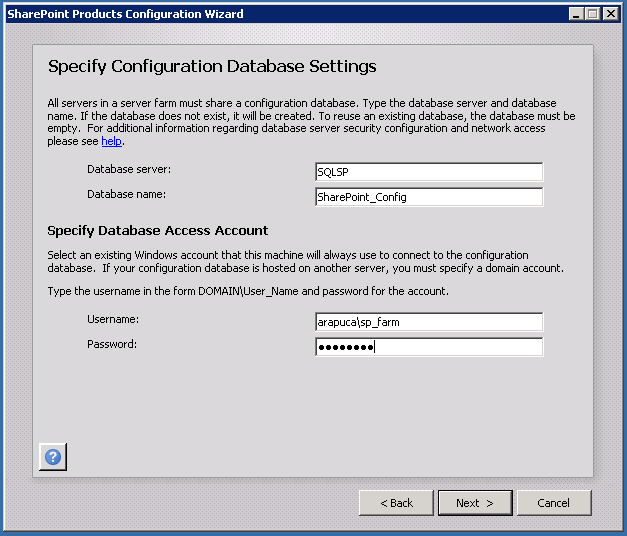This screenshot has width=627, height=536.
Task: Click the SharePoint Products Configuration Wizard title bar
Action: tap(250, 14)
